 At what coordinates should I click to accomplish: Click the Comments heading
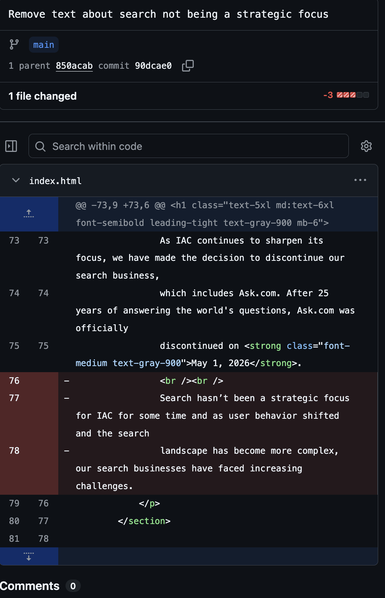30,586
